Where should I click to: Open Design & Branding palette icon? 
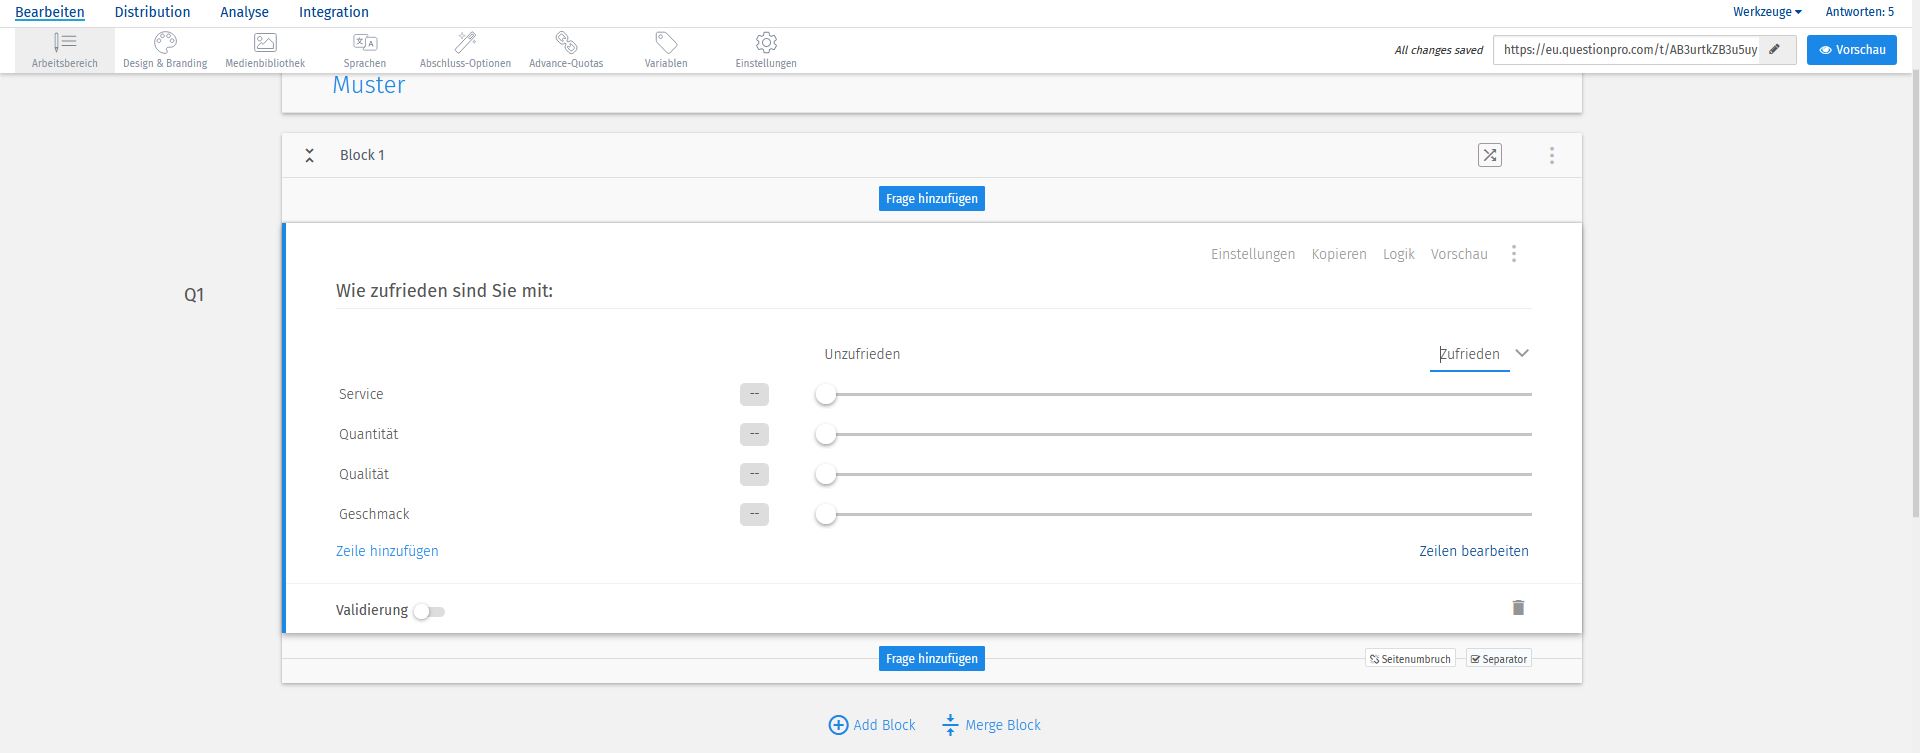[165, 42]
